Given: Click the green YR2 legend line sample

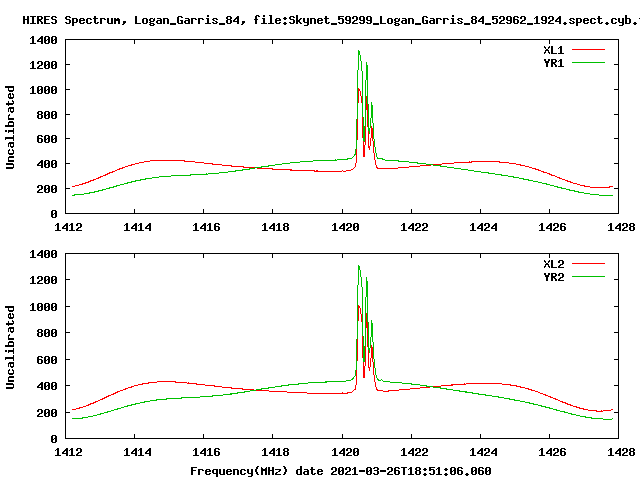Looking at the screenshot, I should 588,277.
